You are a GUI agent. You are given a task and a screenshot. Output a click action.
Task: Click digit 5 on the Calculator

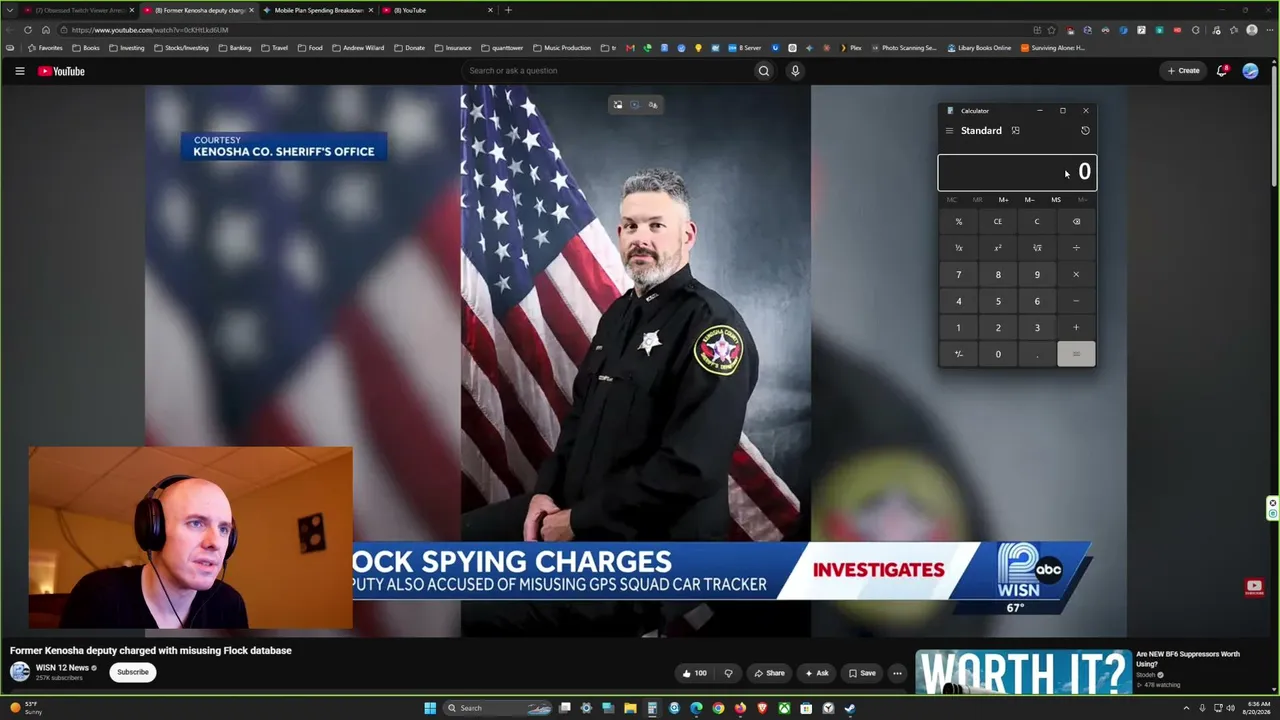tap(998, 301)
